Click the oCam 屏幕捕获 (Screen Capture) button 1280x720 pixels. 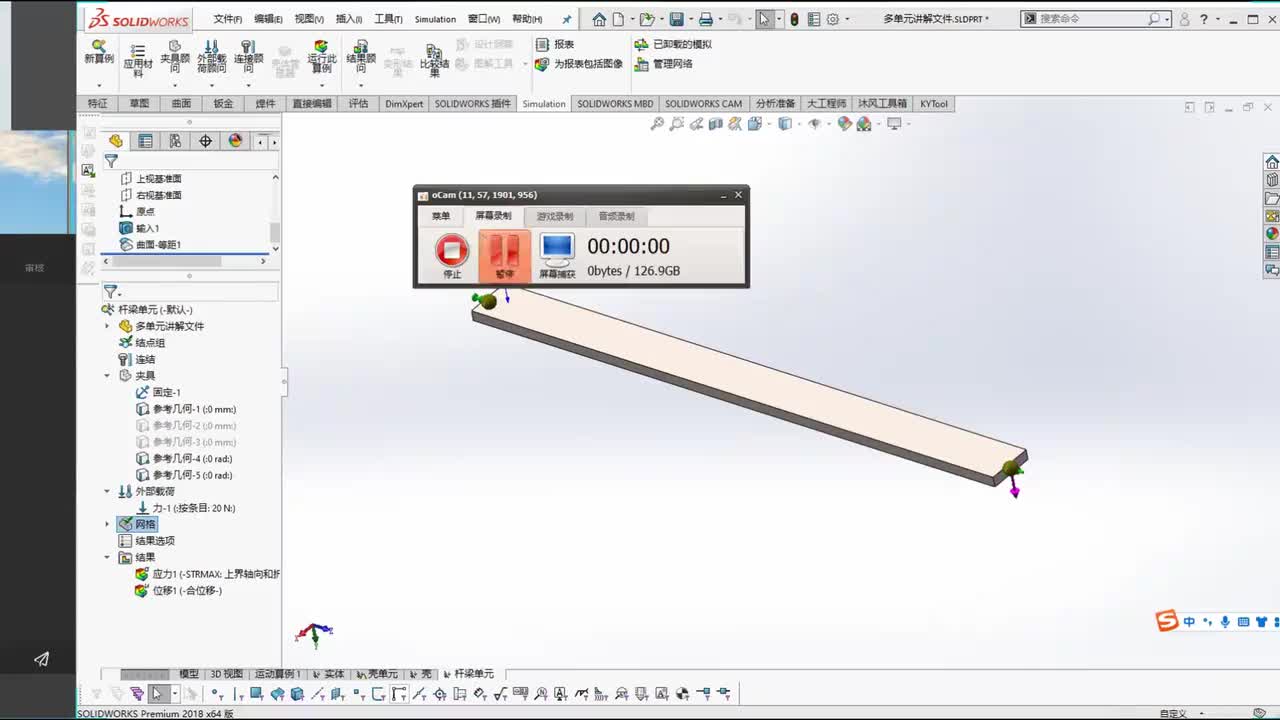click(x=557, y=256)
